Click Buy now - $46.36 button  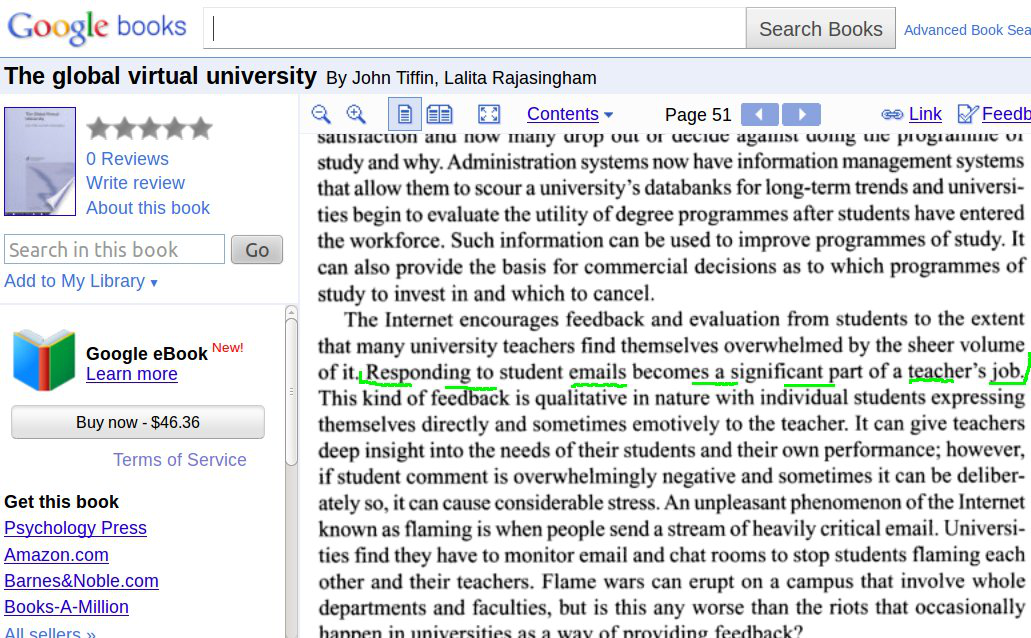(138, 422)
